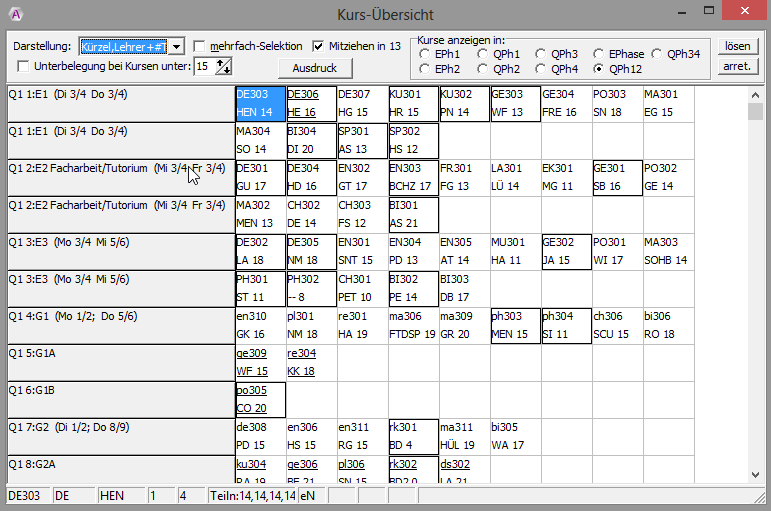The width and height of the screenshot is (771, 511).
Task: Select course cell BI303 DB 17
Action: tap(465, 289)
